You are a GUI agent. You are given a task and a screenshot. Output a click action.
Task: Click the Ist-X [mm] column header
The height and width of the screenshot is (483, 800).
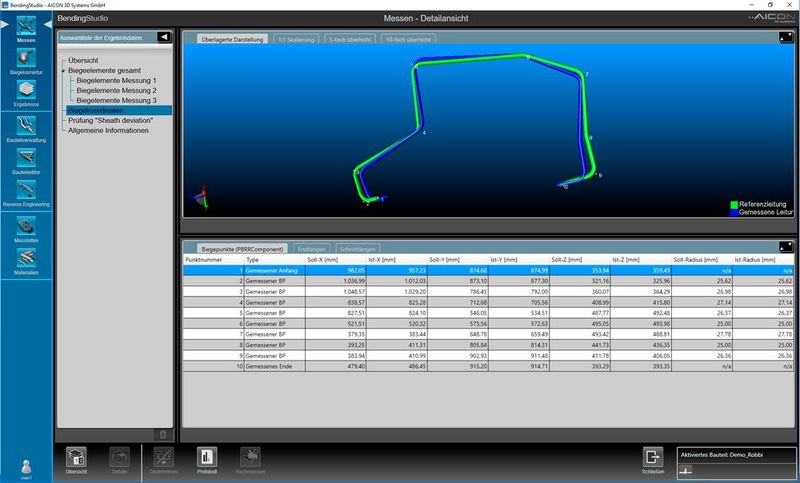pos(396,260)
